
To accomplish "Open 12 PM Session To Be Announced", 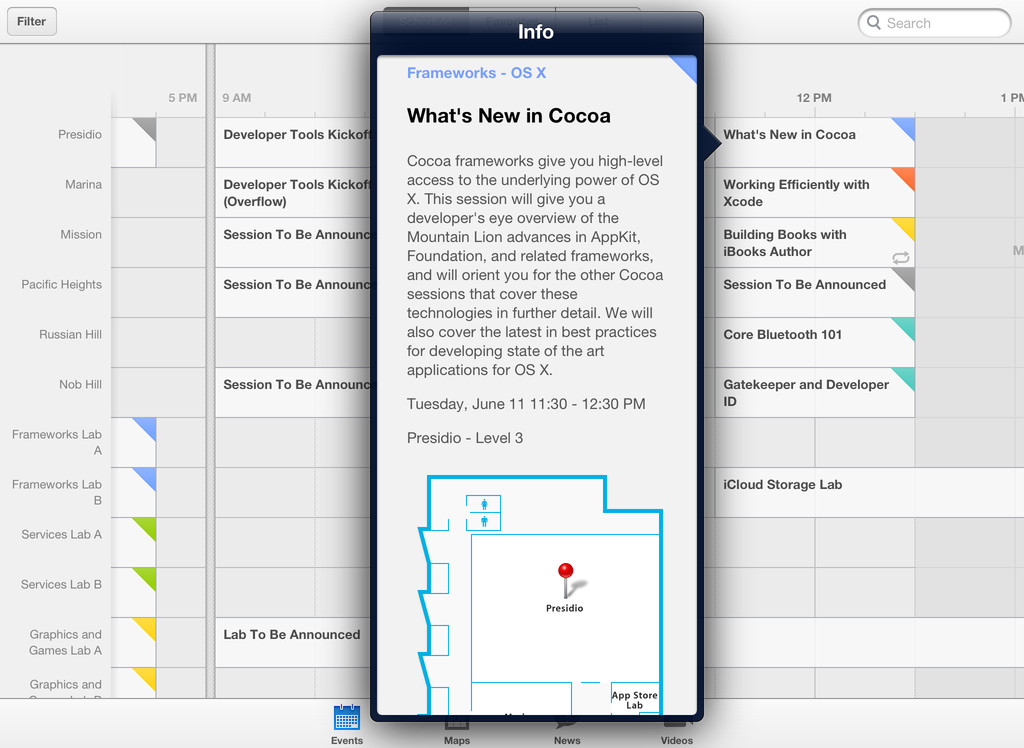I will [814, 293].
